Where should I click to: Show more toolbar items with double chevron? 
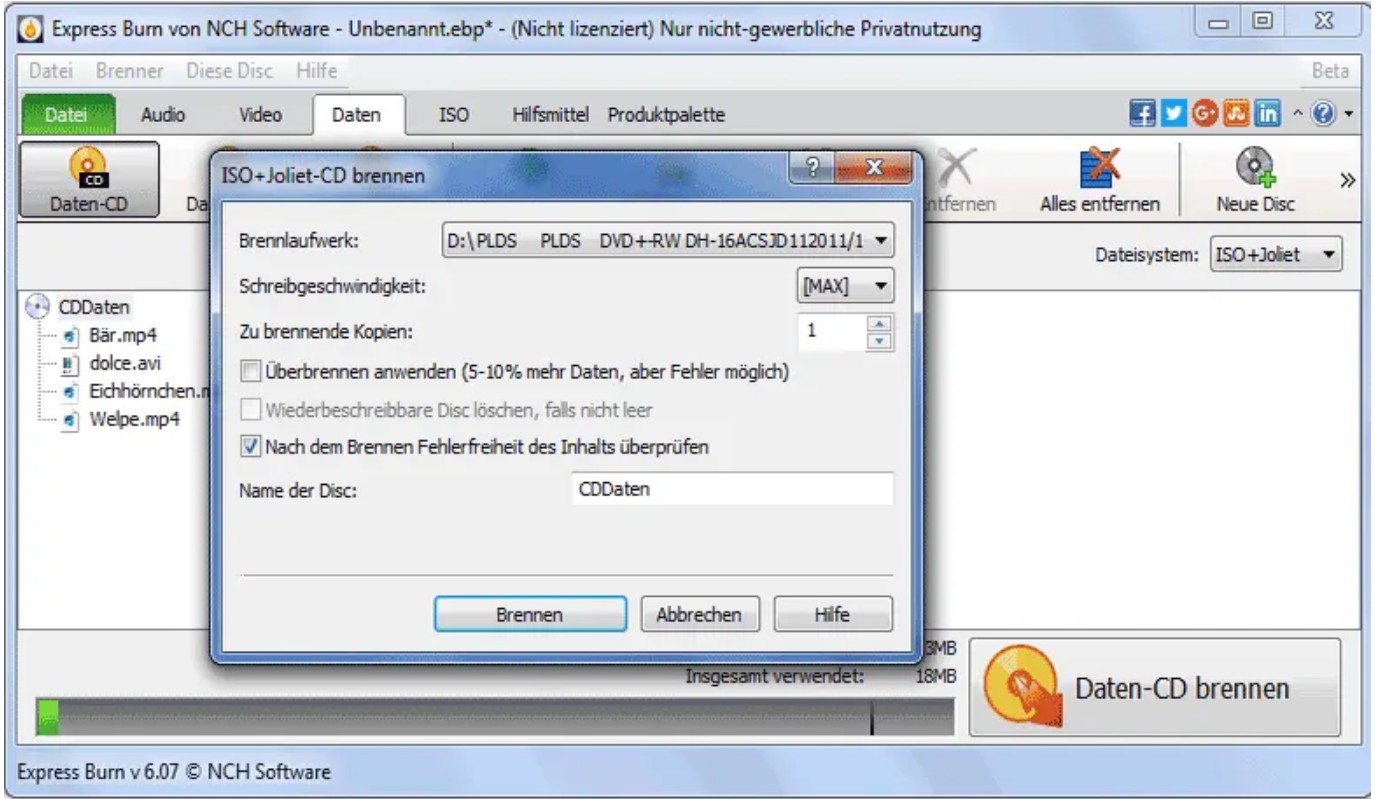click(x=1346, y=180)
